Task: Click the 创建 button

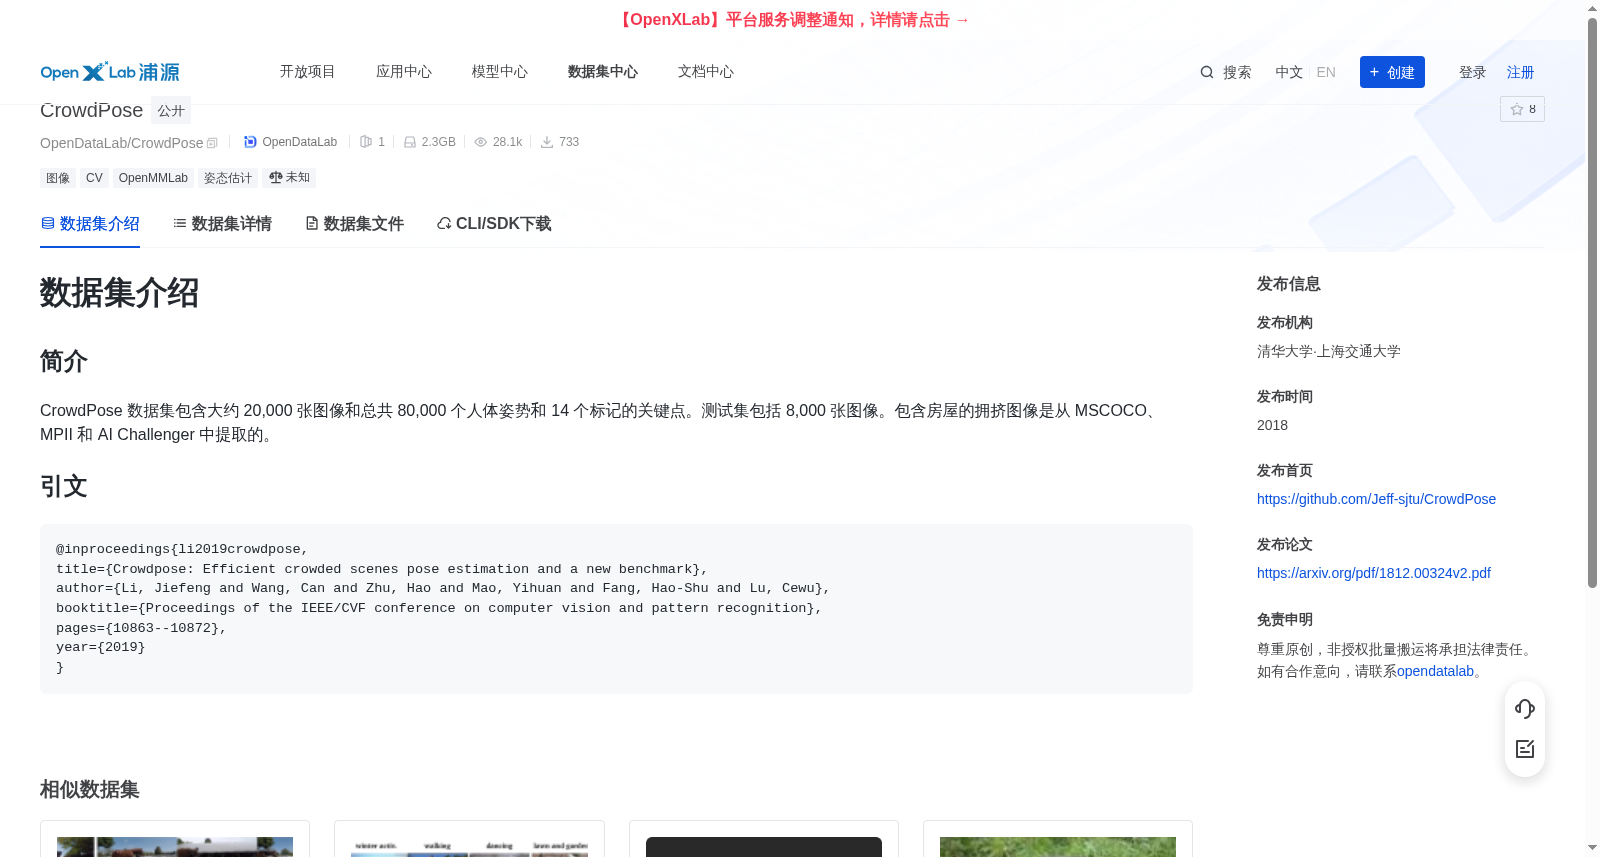Action: click(x=1392, y=72)
